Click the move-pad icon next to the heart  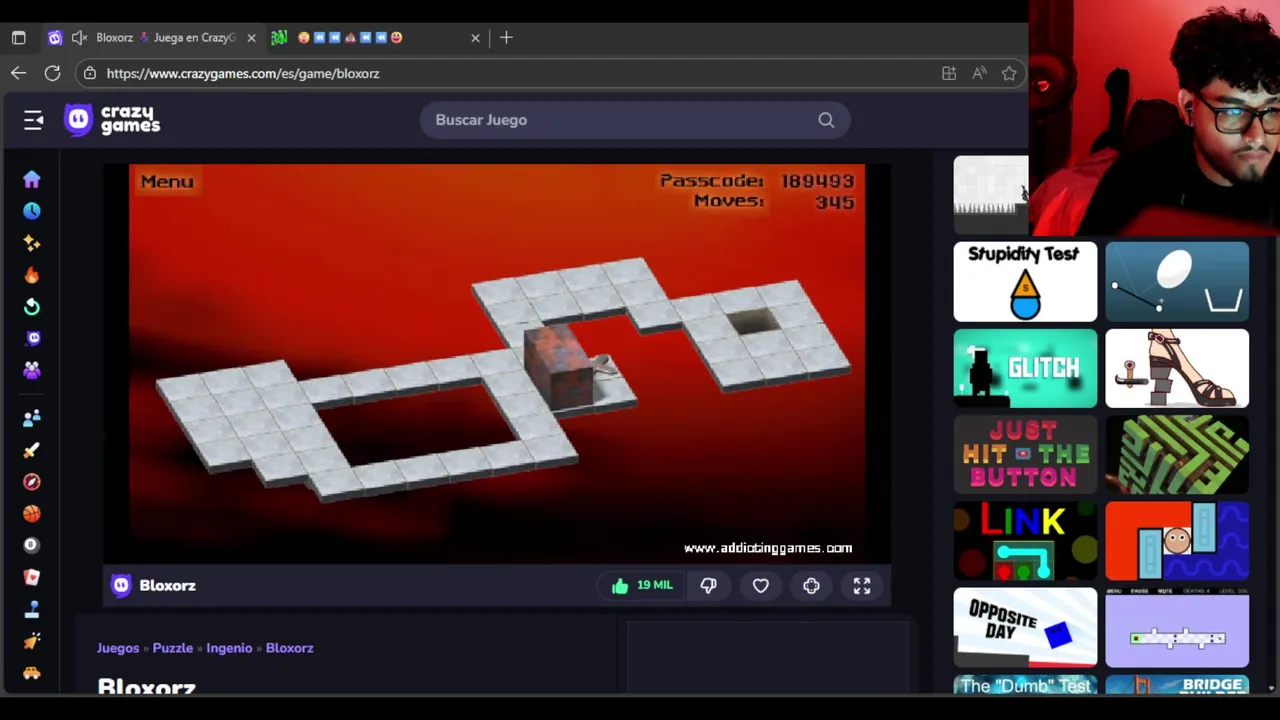811,586
